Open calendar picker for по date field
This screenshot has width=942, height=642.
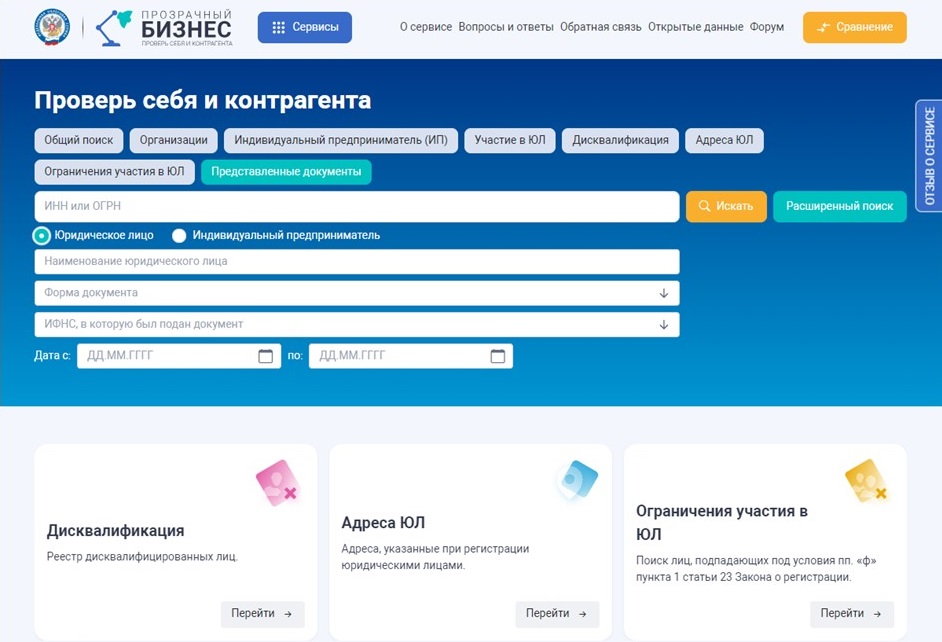497,356
